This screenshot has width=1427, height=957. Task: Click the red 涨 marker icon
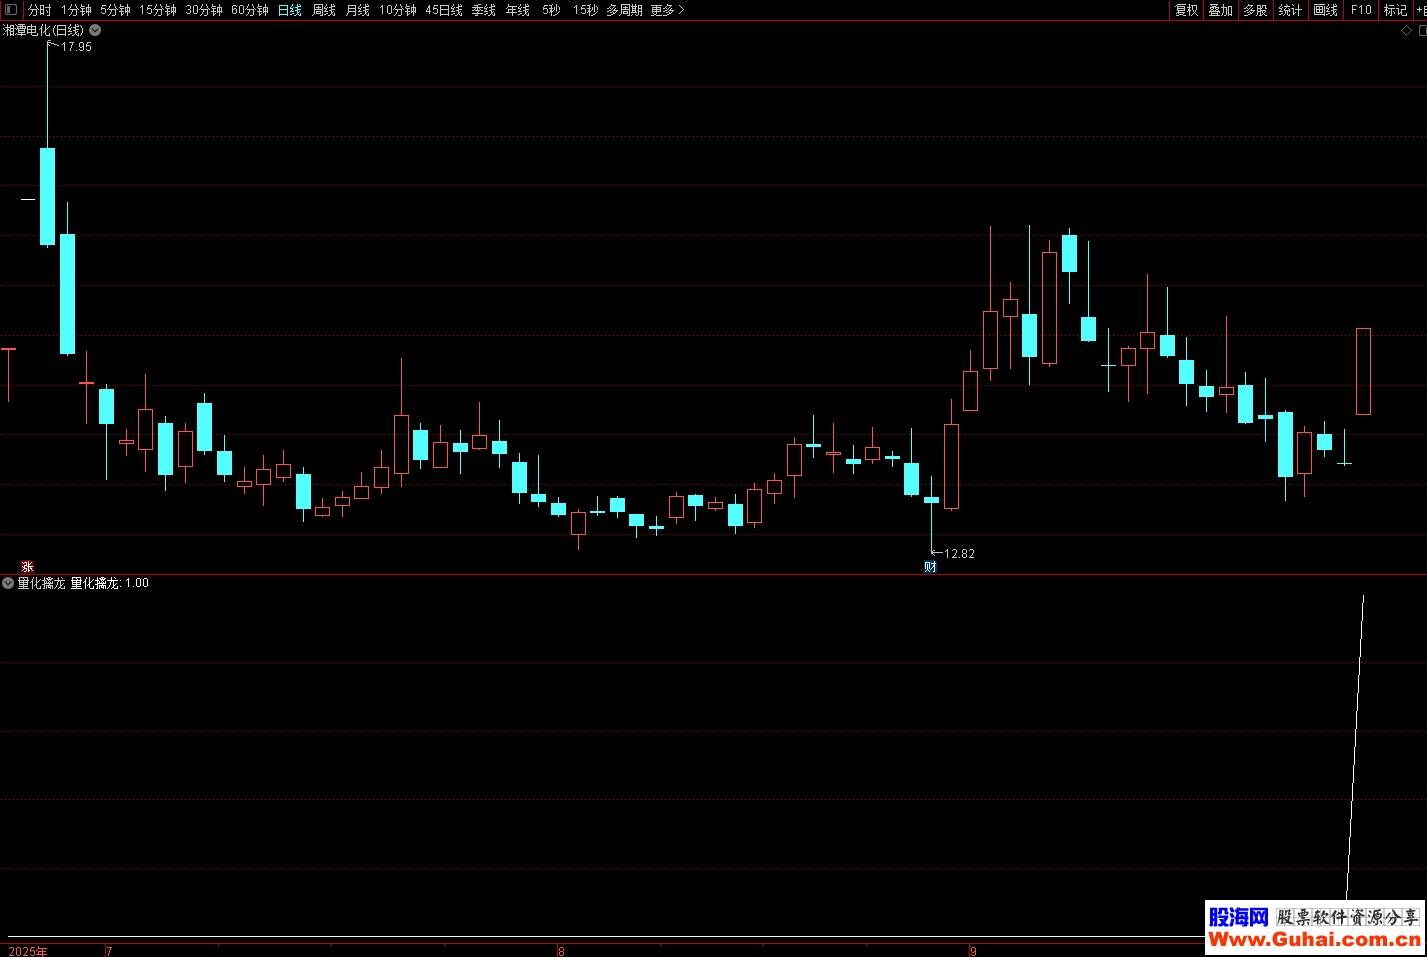[x=28, y=566]
